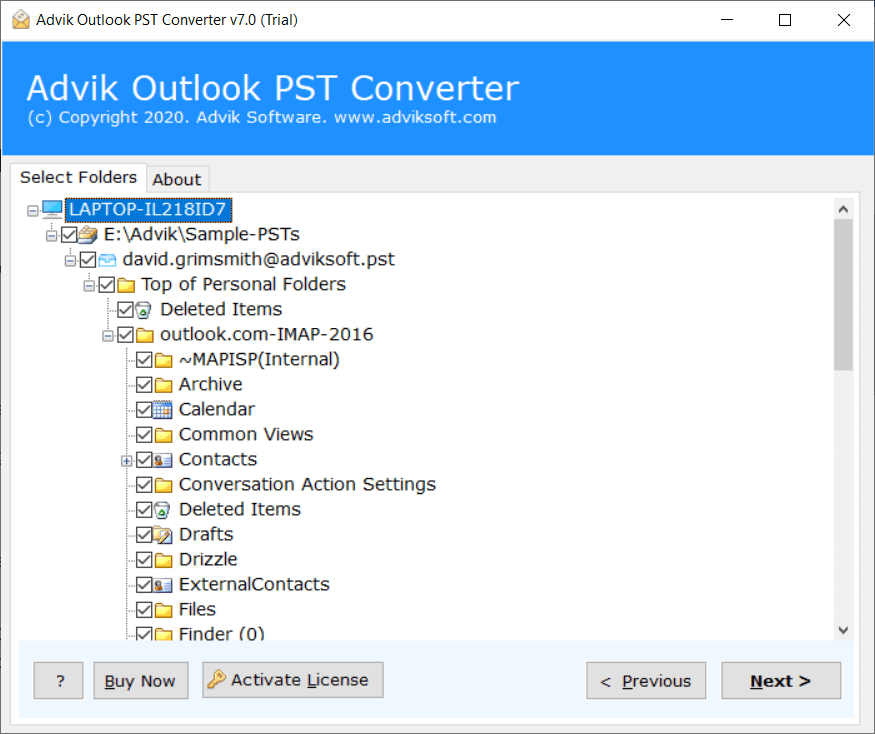875x734 pixels.
Task: Click the scrollbar down arrow
Action: tap(842, 630)
